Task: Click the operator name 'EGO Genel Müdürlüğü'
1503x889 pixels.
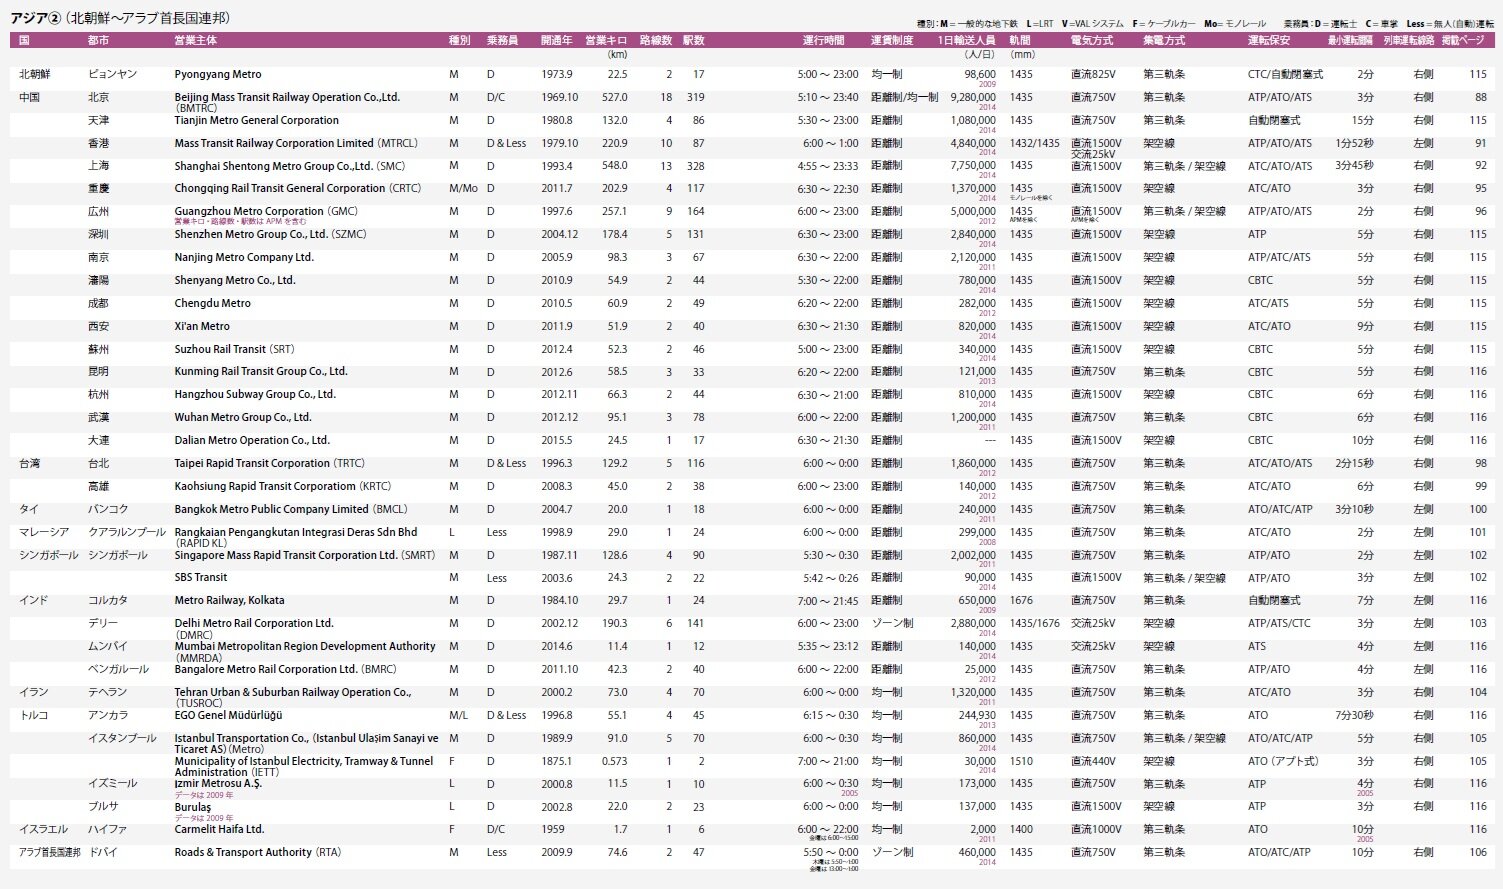Action: tap(229, 716)
